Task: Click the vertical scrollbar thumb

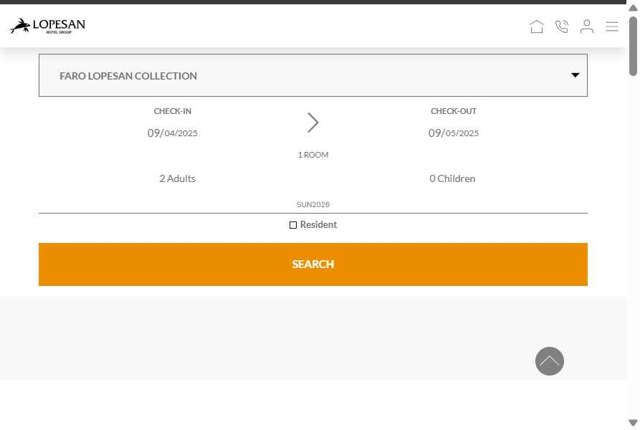Action: (633, 46)
